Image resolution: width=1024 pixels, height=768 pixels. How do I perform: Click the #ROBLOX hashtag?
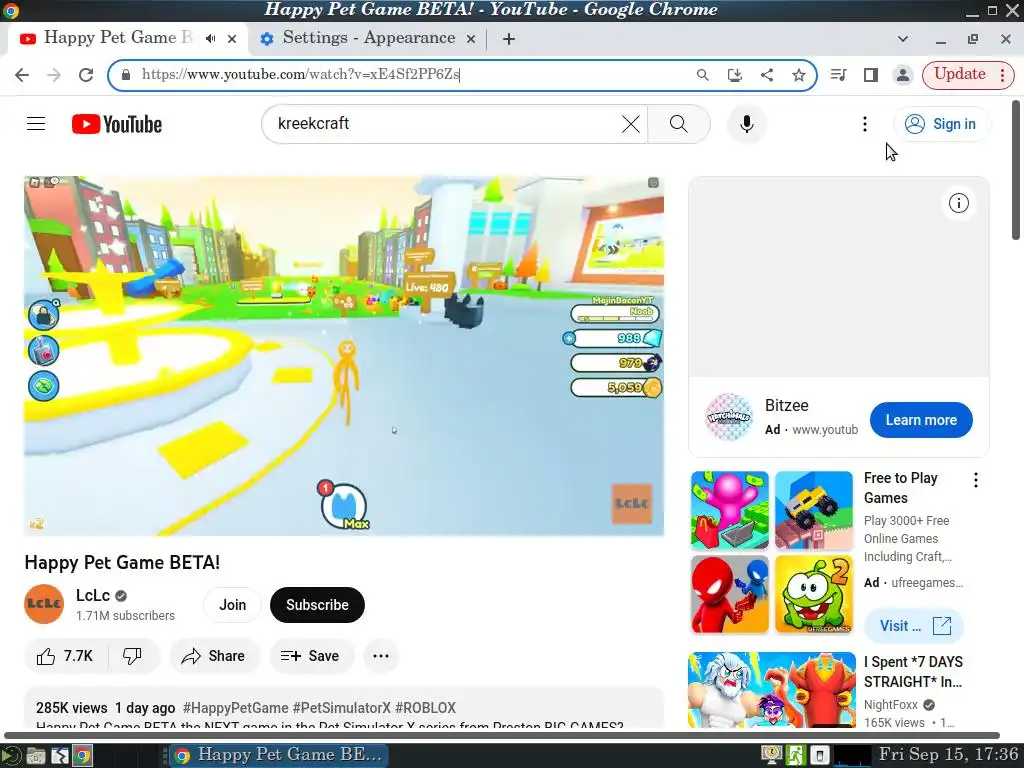click(x=425, y=708)
